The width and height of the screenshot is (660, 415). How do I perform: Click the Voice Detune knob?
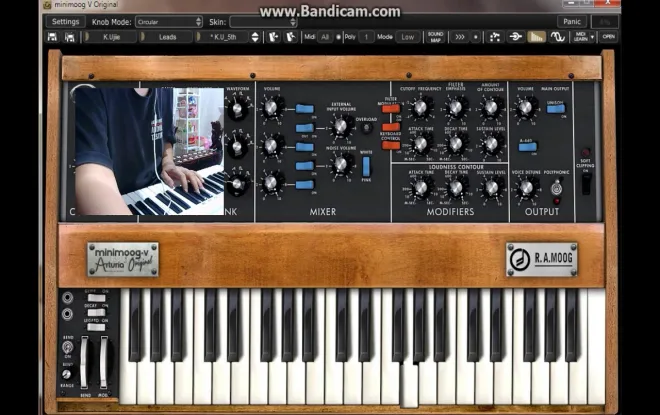[526, 188]
